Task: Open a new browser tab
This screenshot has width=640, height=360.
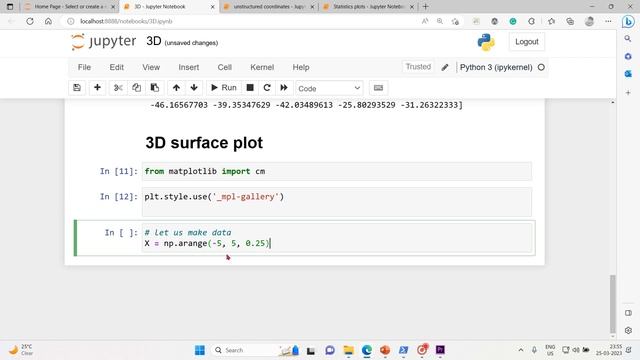Action: click(x=425, y=7)
